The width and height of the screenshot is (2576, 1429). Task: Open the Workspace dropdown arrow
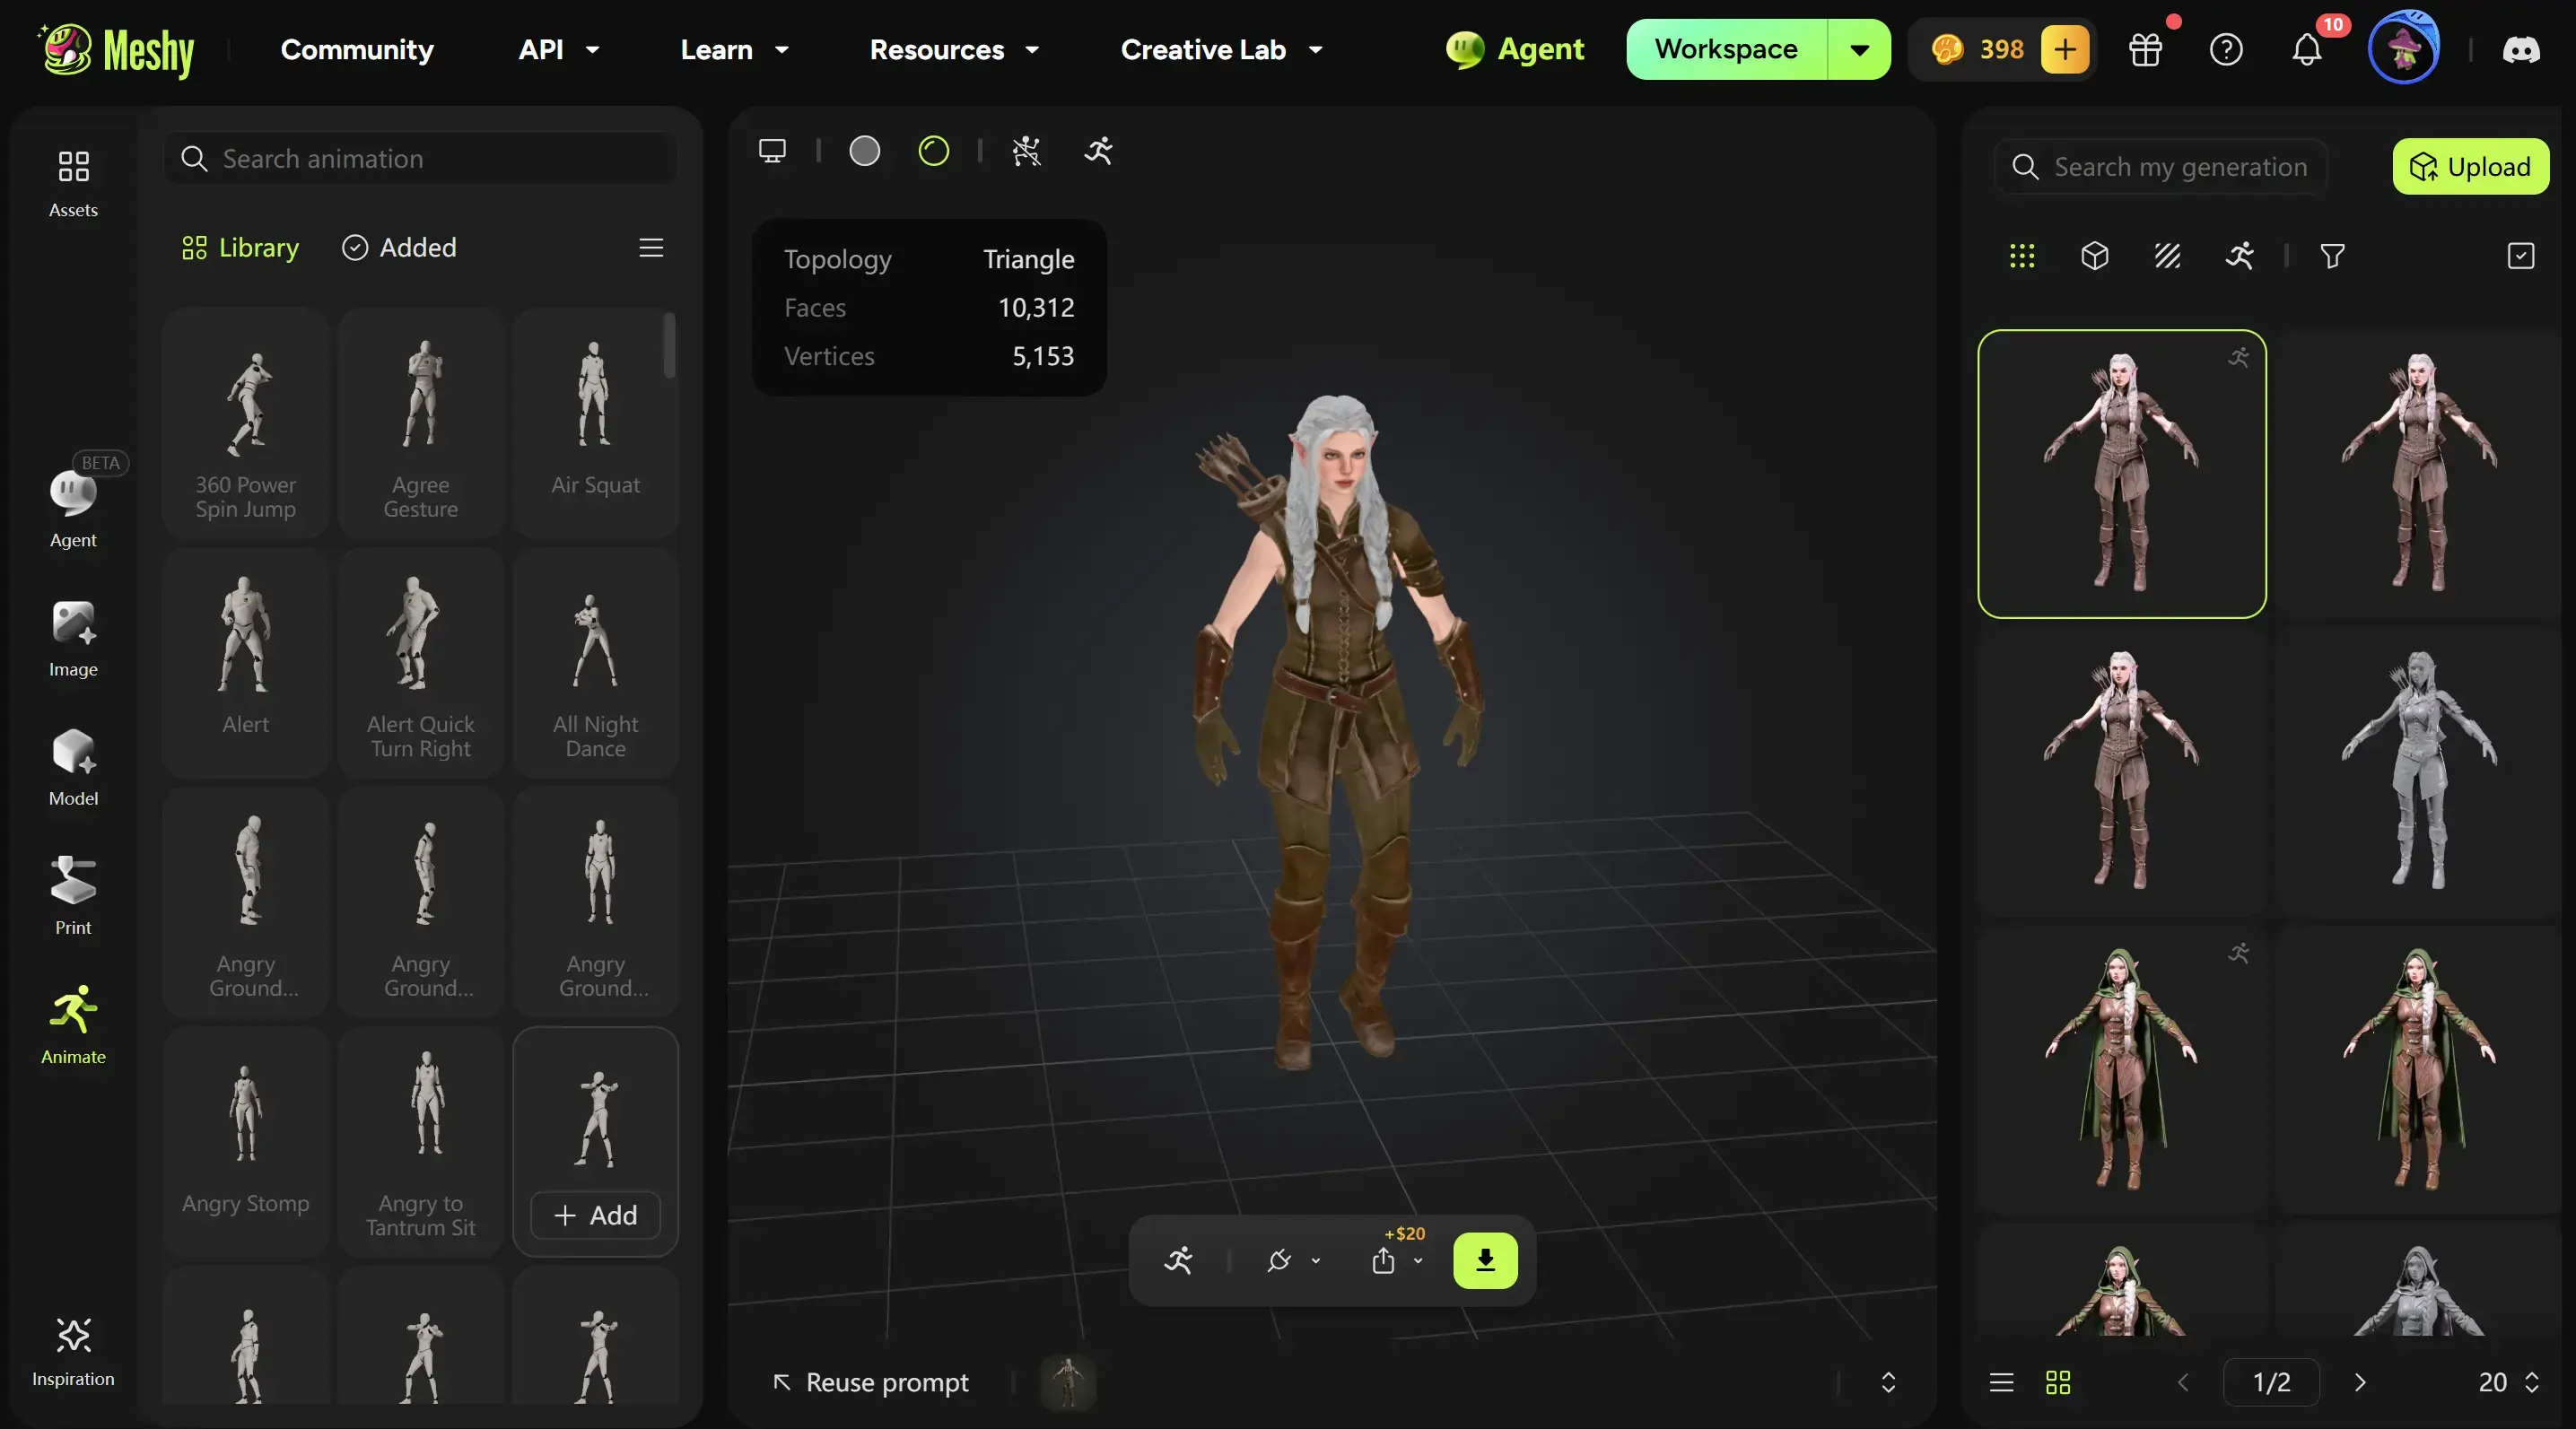pos(1859,49)
